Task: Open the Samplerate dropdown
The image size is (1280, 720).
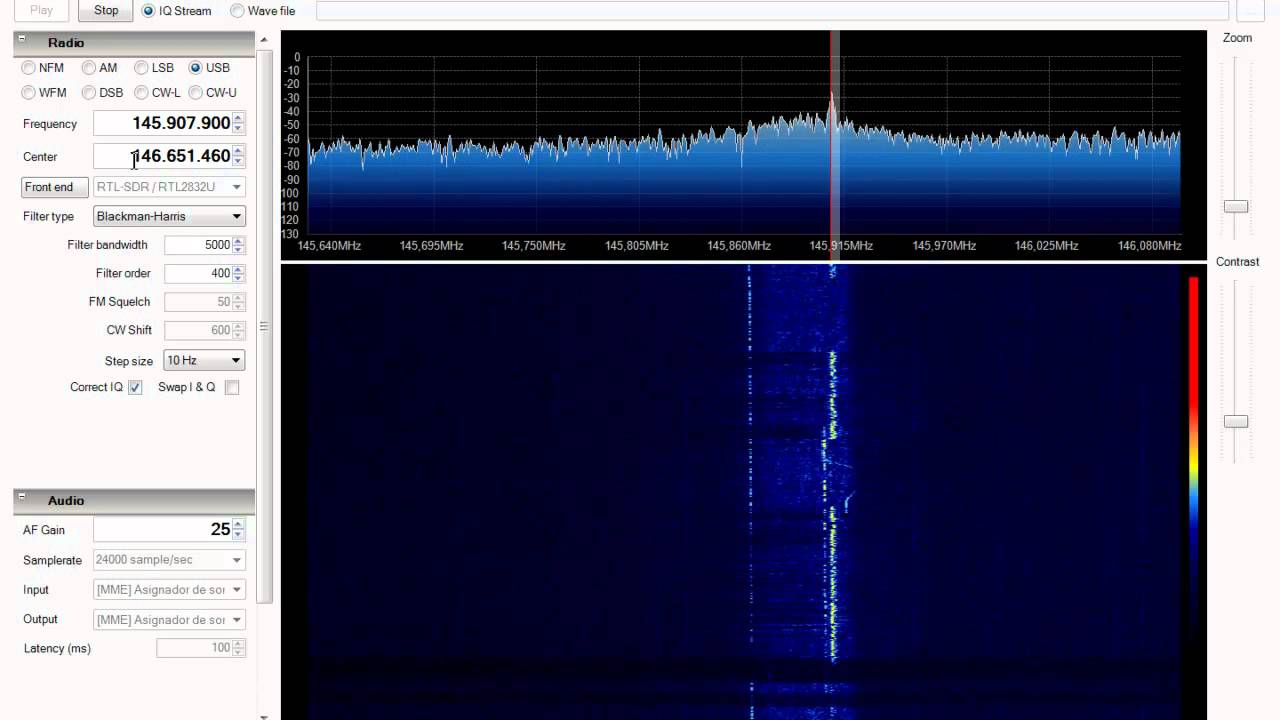Action: pyautogui.click(x=169, y=560)
